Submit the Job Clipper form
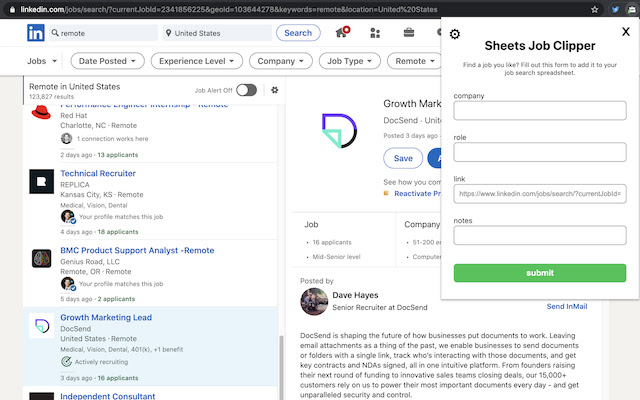Viewport: 640px width, 400px height. (540, 273)
